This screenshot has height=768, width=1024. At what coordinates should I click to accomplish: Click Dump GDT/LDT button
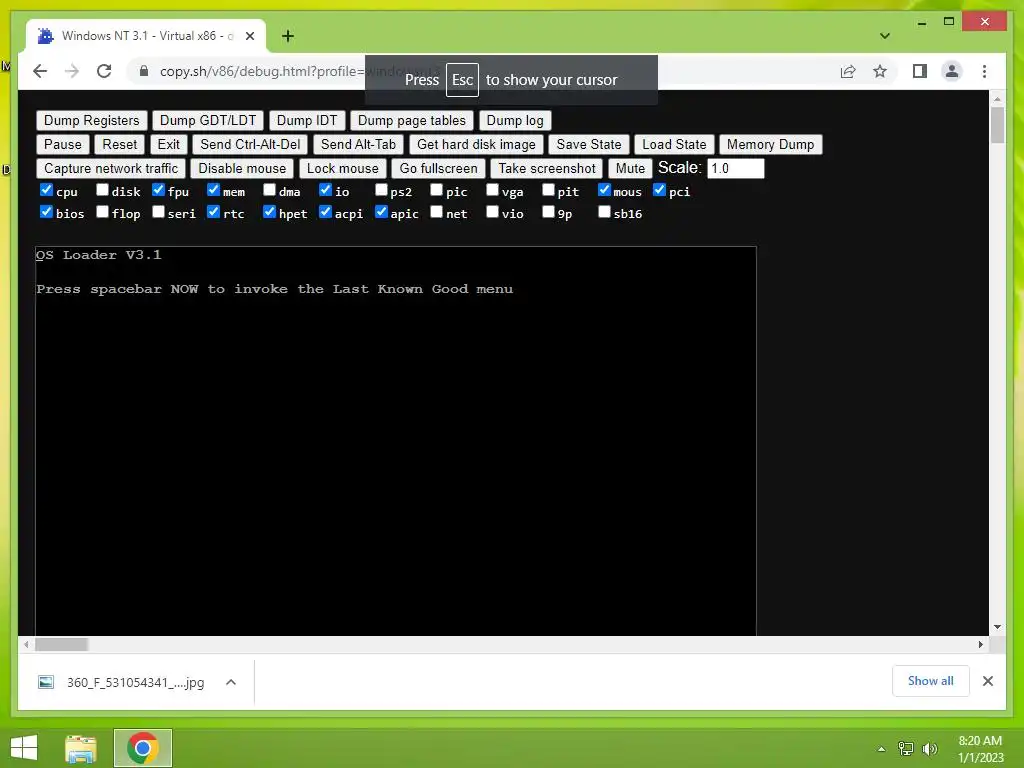pos(208,120)
